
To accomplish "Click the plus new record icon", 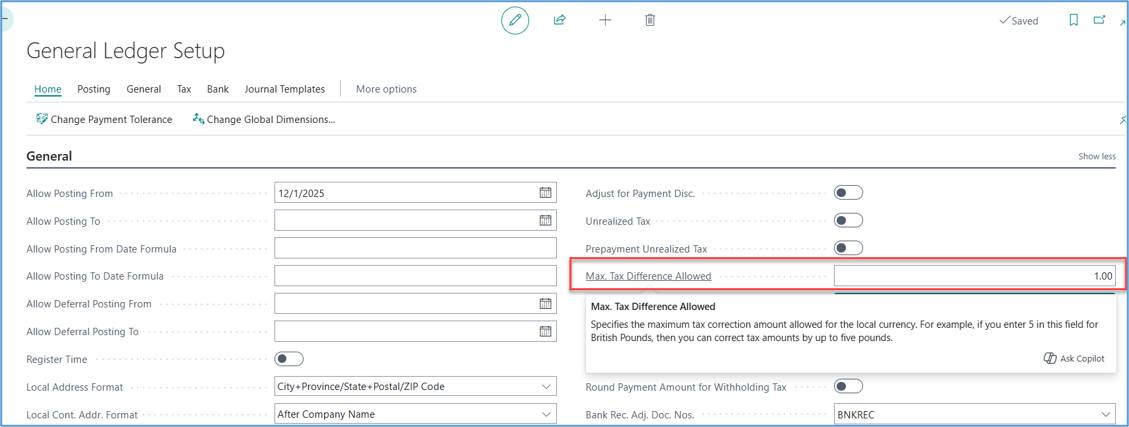I will click(605, 20).
